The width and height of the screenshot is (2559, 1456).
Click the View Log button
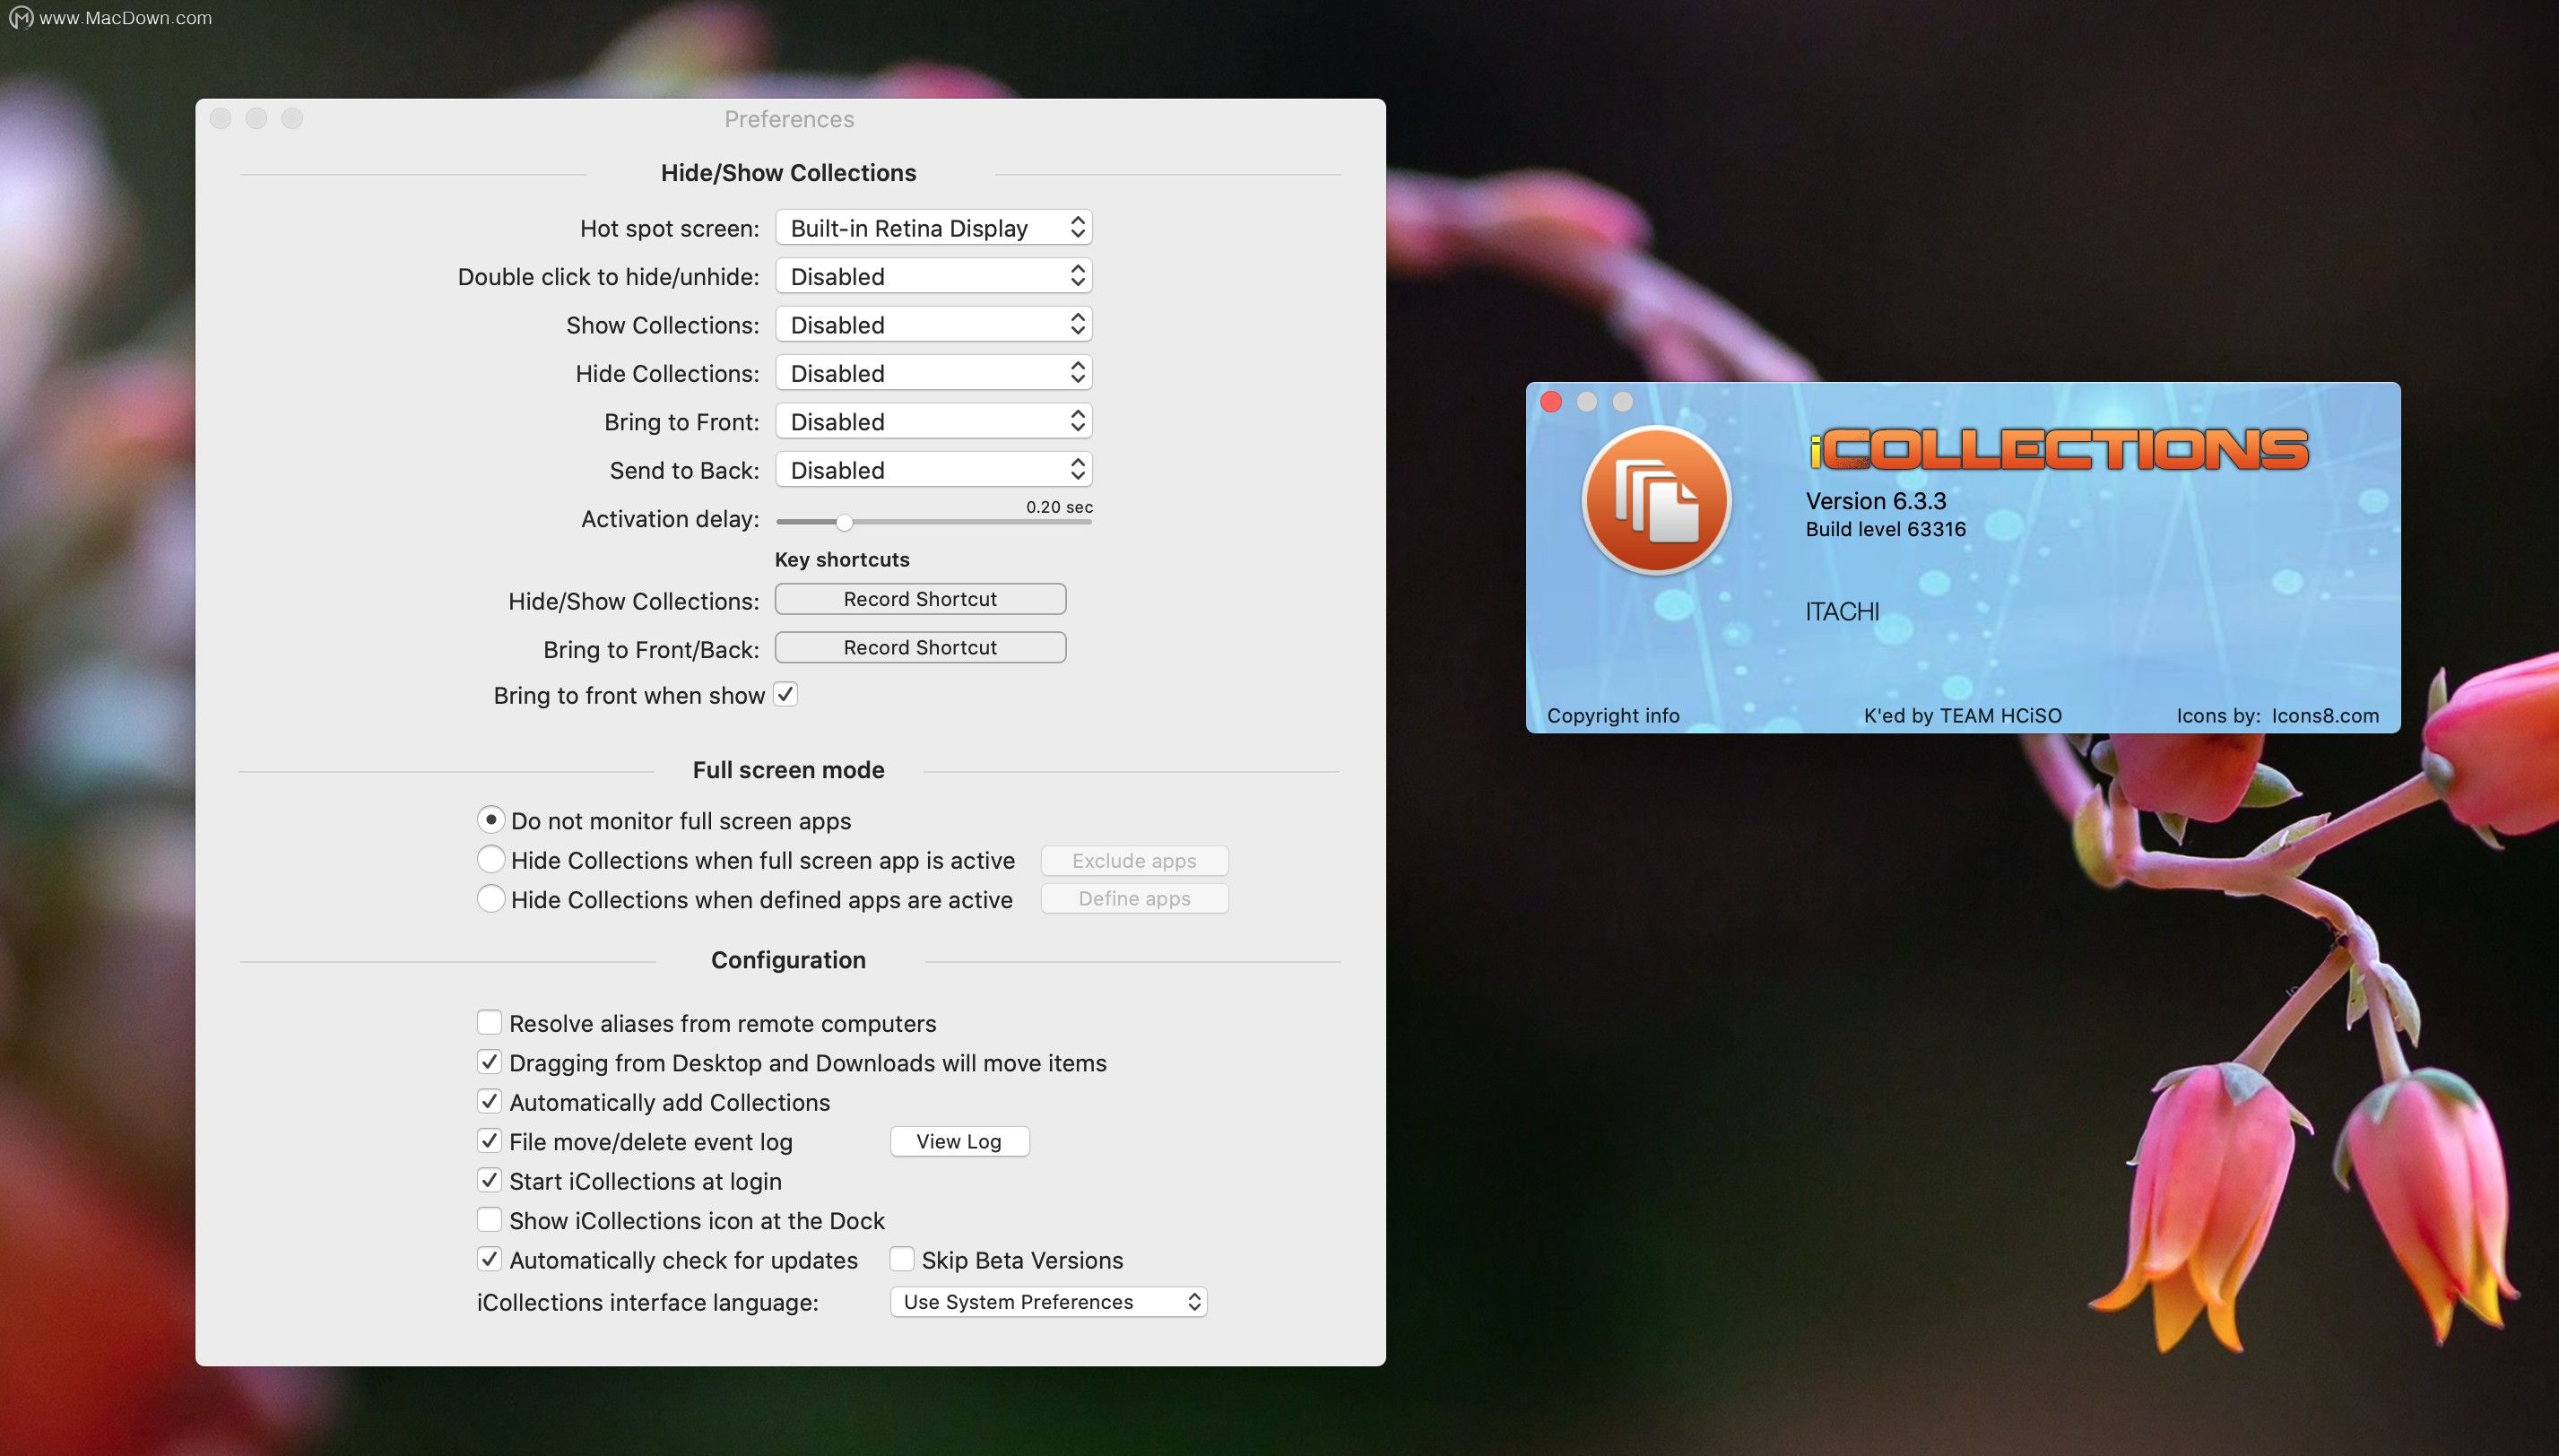[x=959, y=1142]
